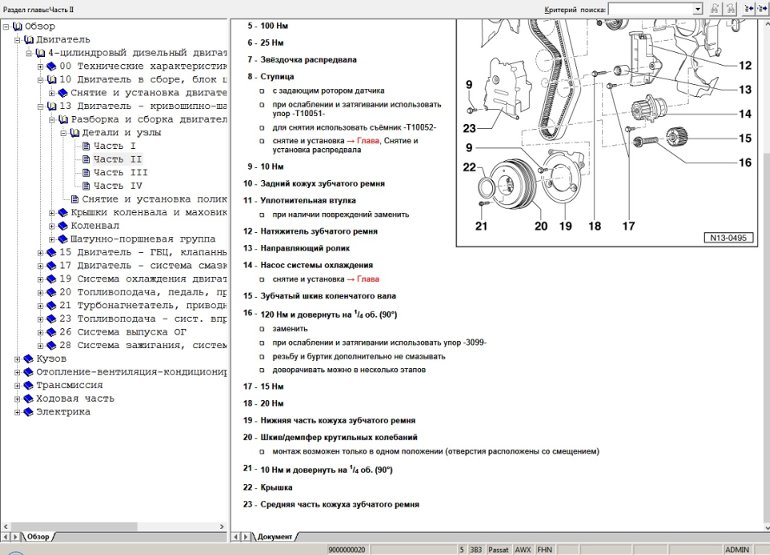Click the right greyed-out find icon before tree arrows
The height and width of the screenshot is (555, 770).
731,9
